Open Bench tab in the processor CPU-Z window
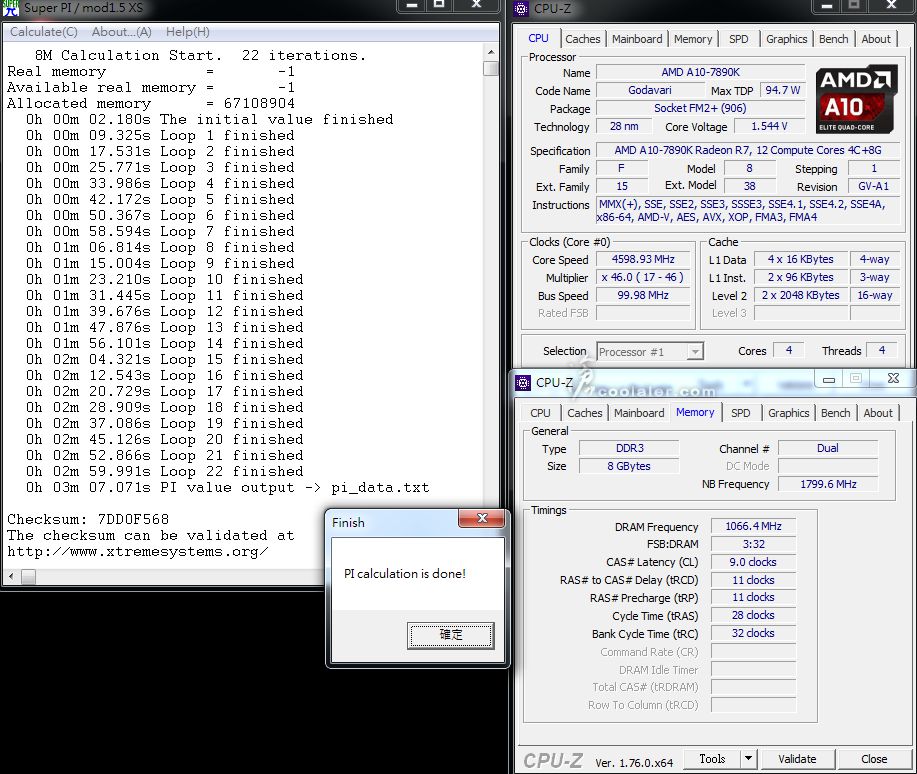917x774 pixels. 834,39
